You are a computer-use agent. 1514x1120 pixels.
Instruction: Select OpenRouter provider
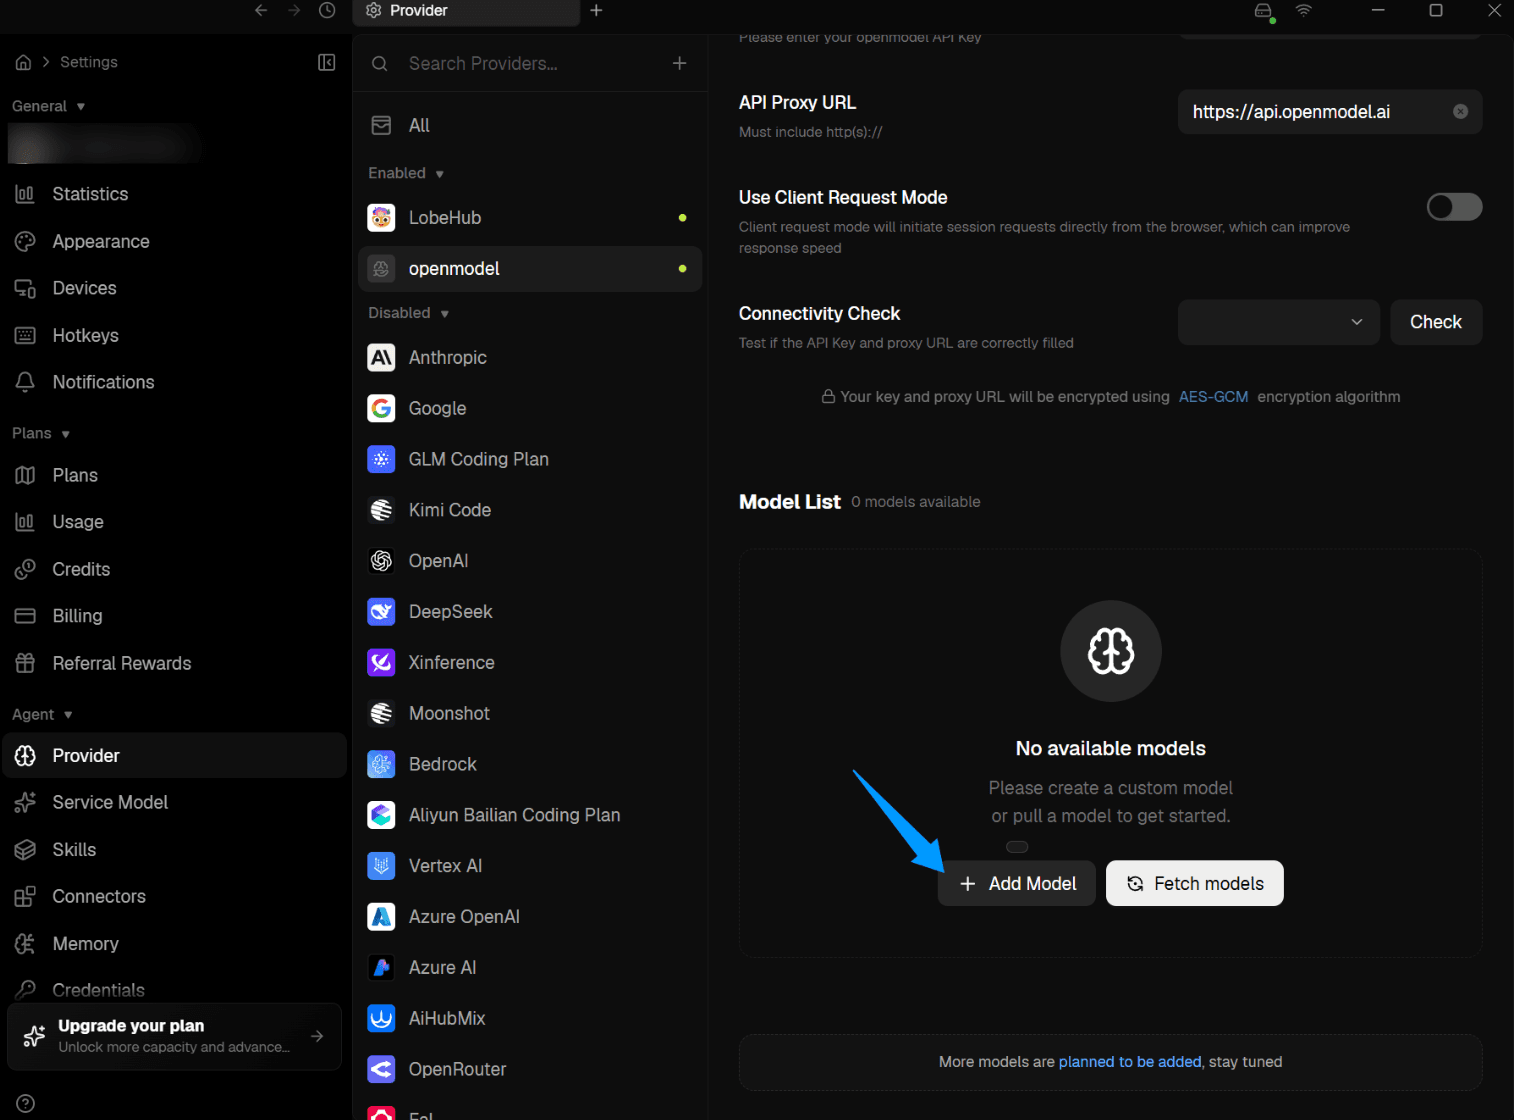tap(530, 1069)
